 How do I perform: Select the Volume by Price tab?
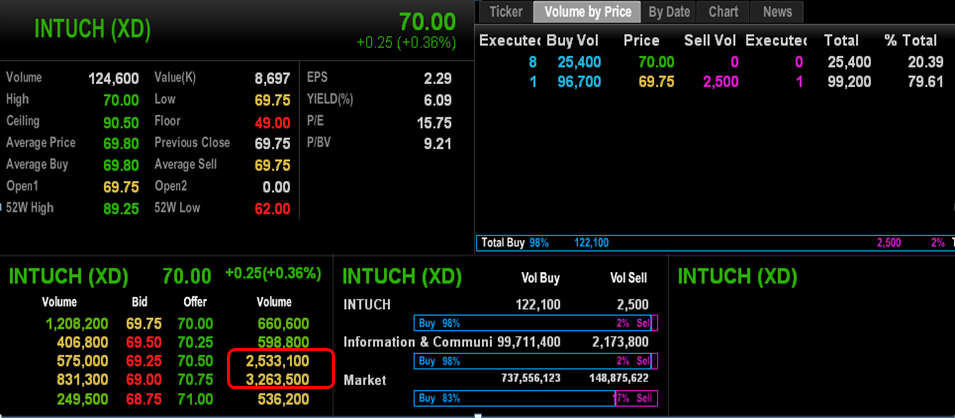(x=587, y=12)
